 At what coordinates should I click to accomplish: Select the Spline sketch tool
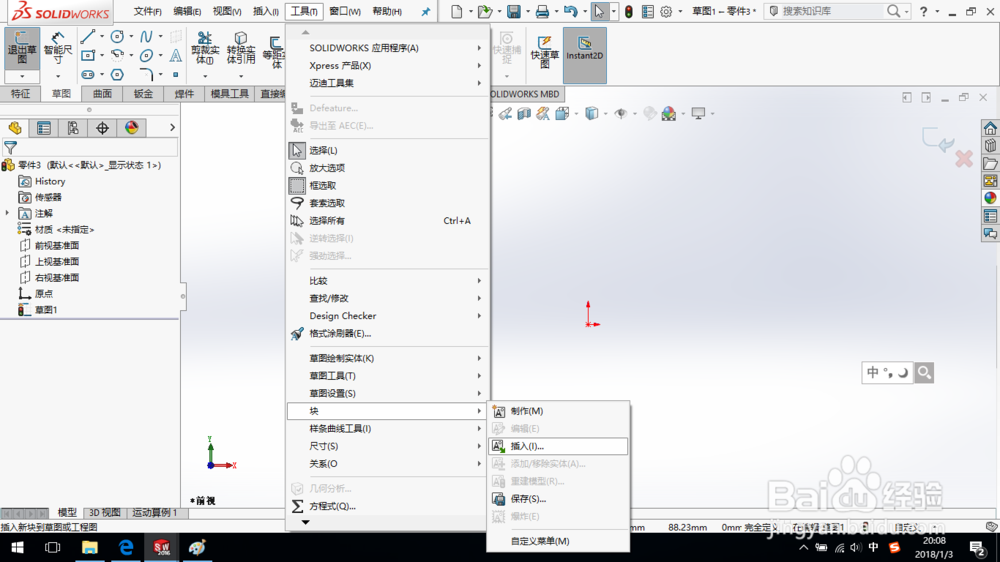point(146,36)
